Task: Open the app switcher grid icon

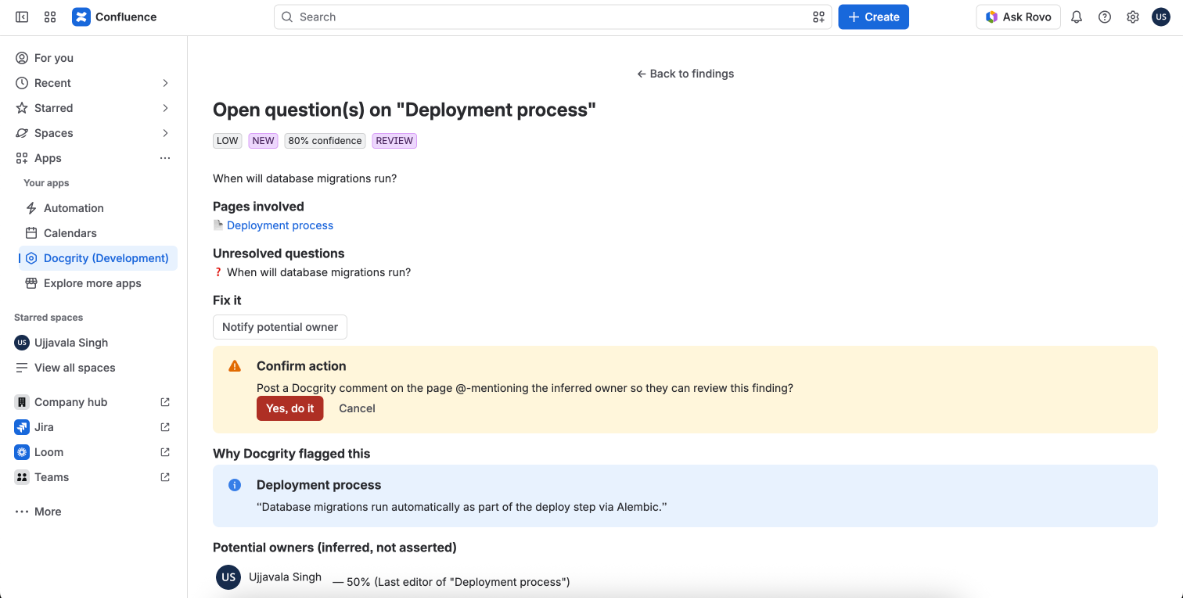Action: pos(50,17)
